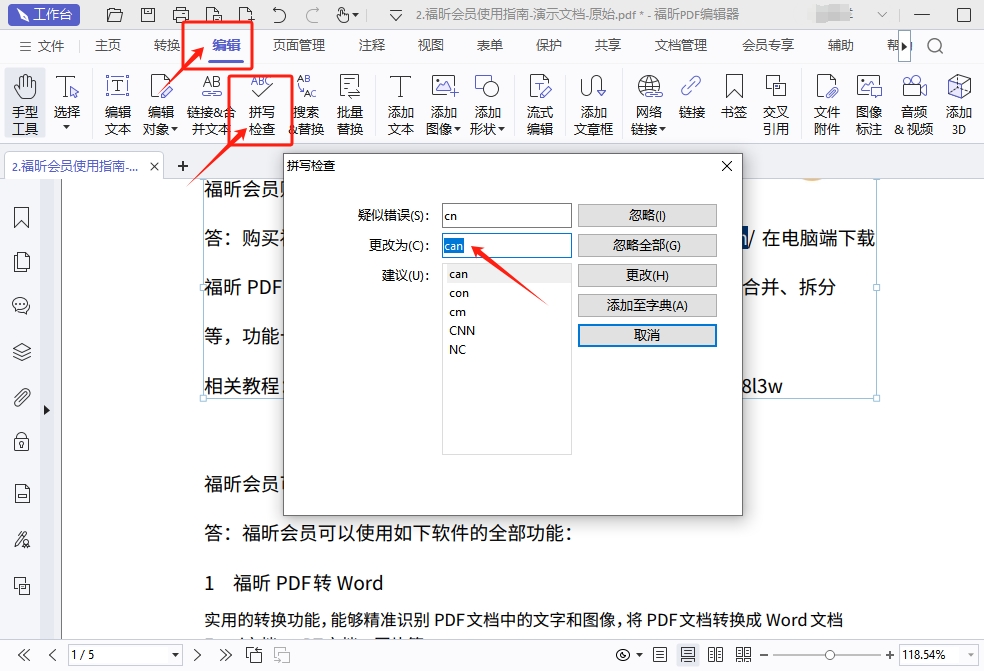This screenshot has width=984, height=671.
Task: Click the Ignore All (忽略全部) button
Action: [x=647, y=246]
